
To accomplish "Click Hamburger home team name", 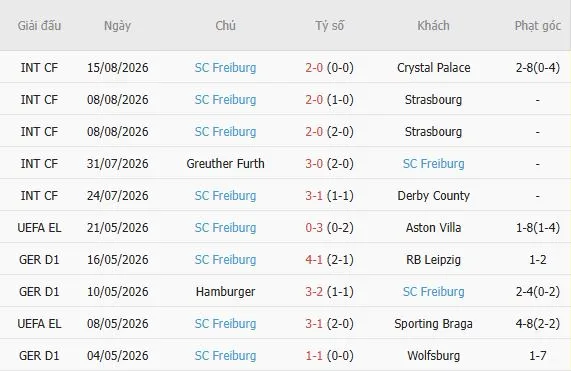I will (x=225, y=292).
